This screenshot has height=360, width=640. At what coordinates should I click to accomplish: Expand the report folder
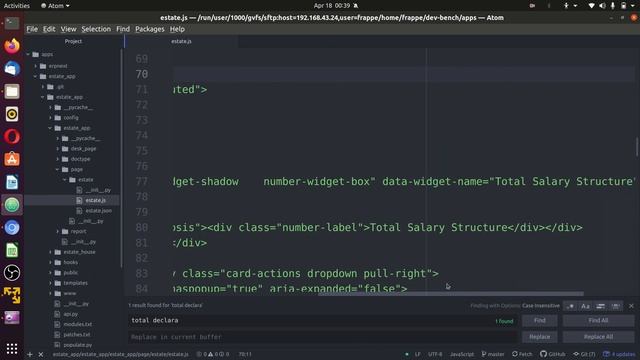click(x=58, y=231)
